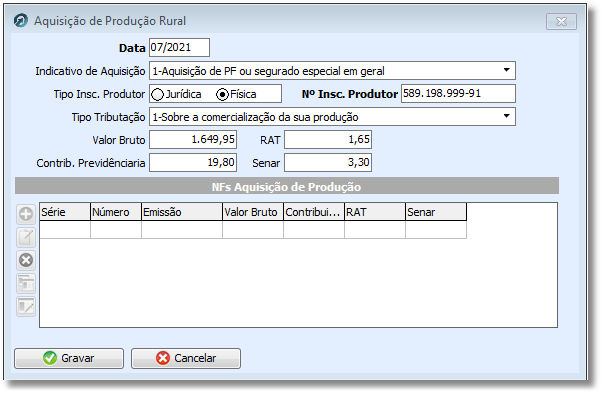Close the Aquisição de Produção Rural window
Image resolution: width=602 pixels, height=394 pixels.
pos(561,22)
